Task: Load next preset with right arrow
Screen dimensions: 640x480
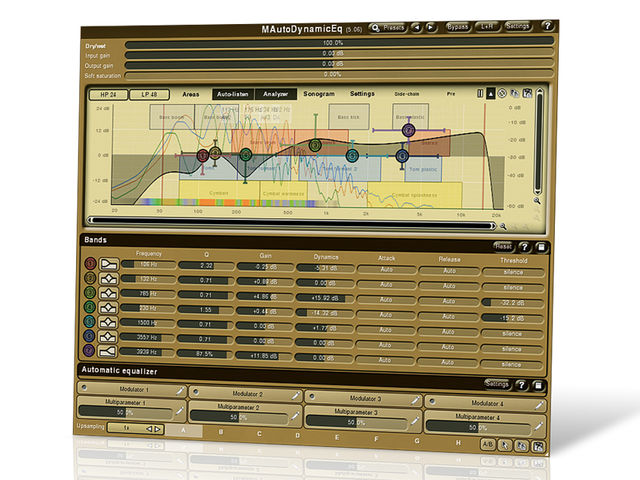Action: click(x=431, y=27)
